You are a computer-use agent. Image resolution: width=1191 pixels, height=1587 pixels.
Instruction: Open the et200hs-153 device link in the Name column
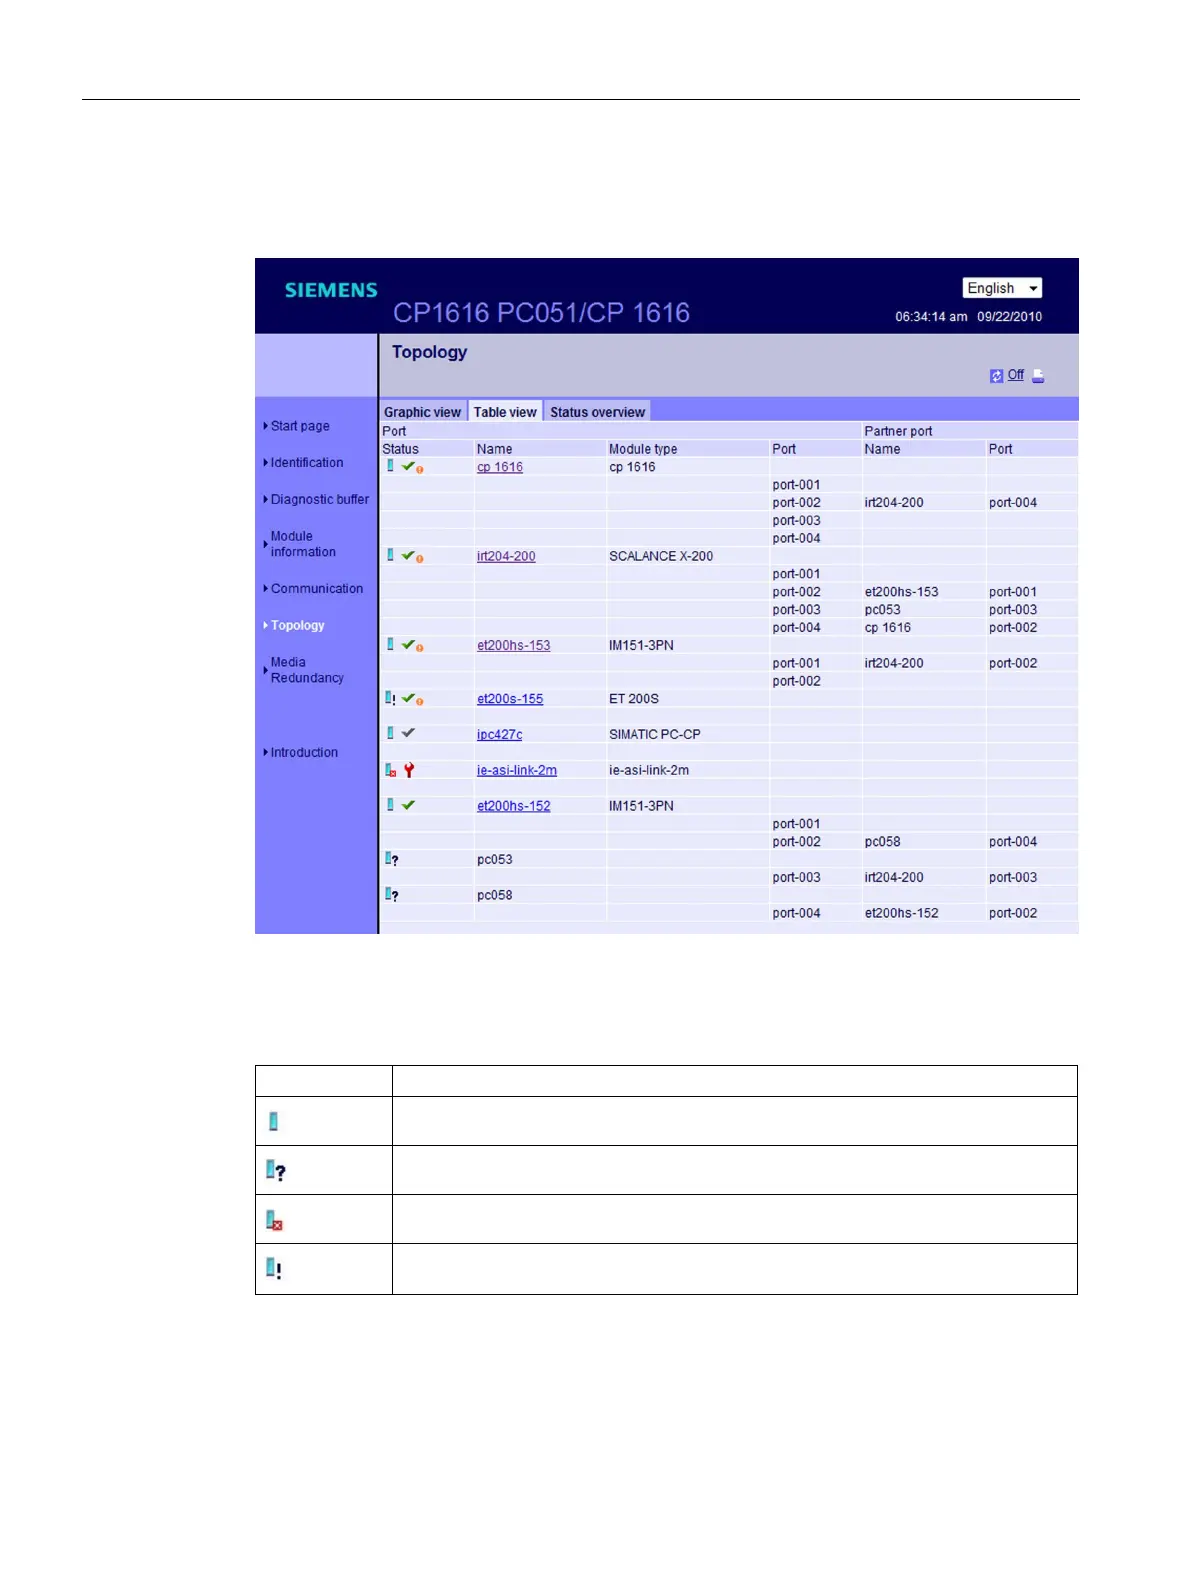coord(514,646)
